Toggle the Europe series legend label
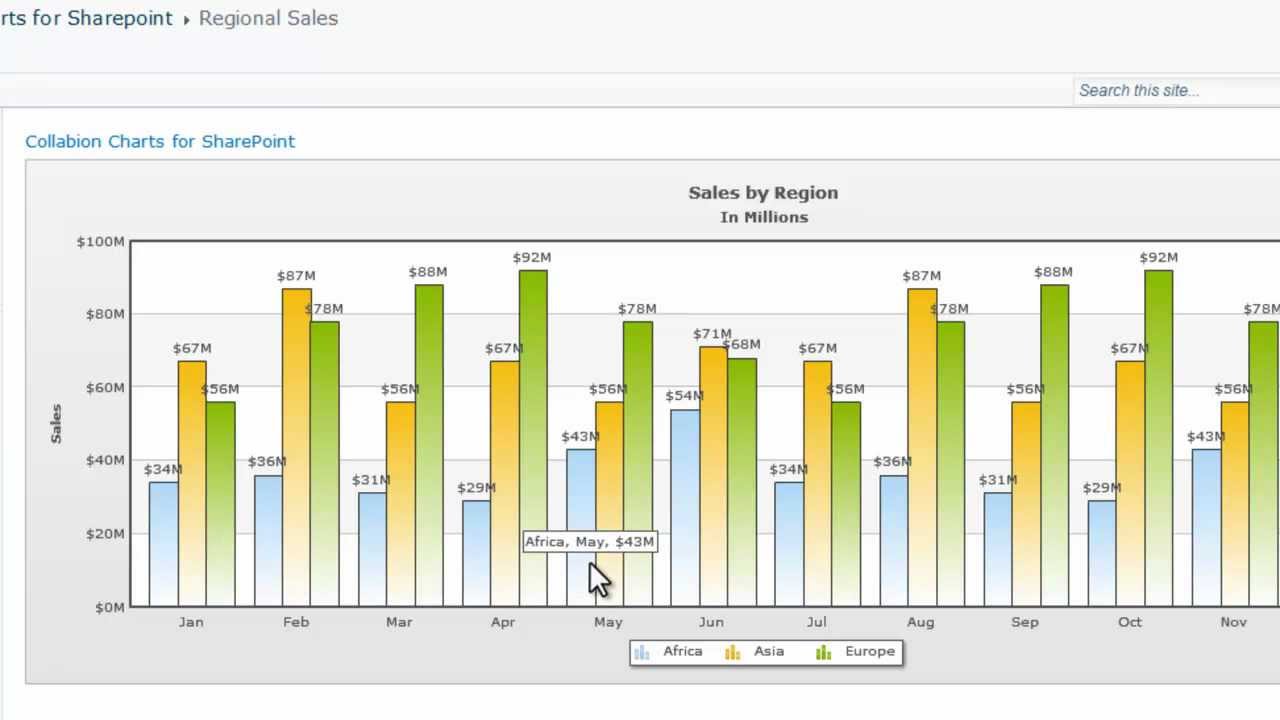 tap(870, 651)
